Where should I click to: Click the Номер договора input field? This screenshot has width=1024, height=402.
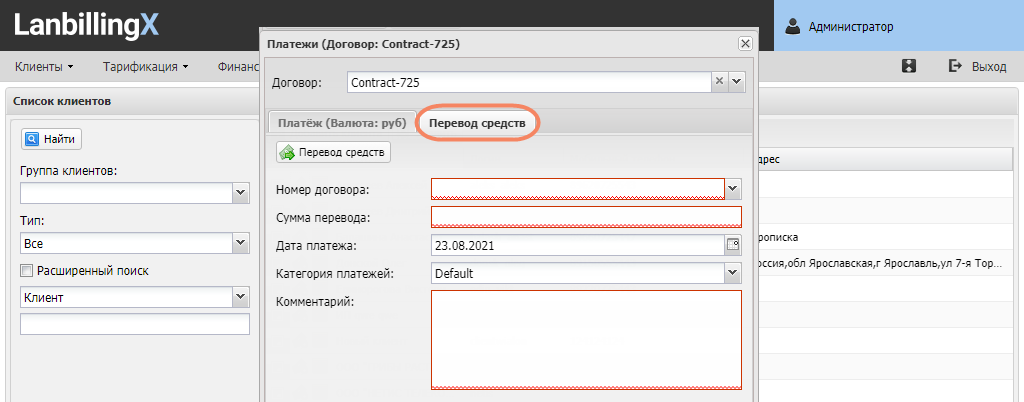pos(578,189)
